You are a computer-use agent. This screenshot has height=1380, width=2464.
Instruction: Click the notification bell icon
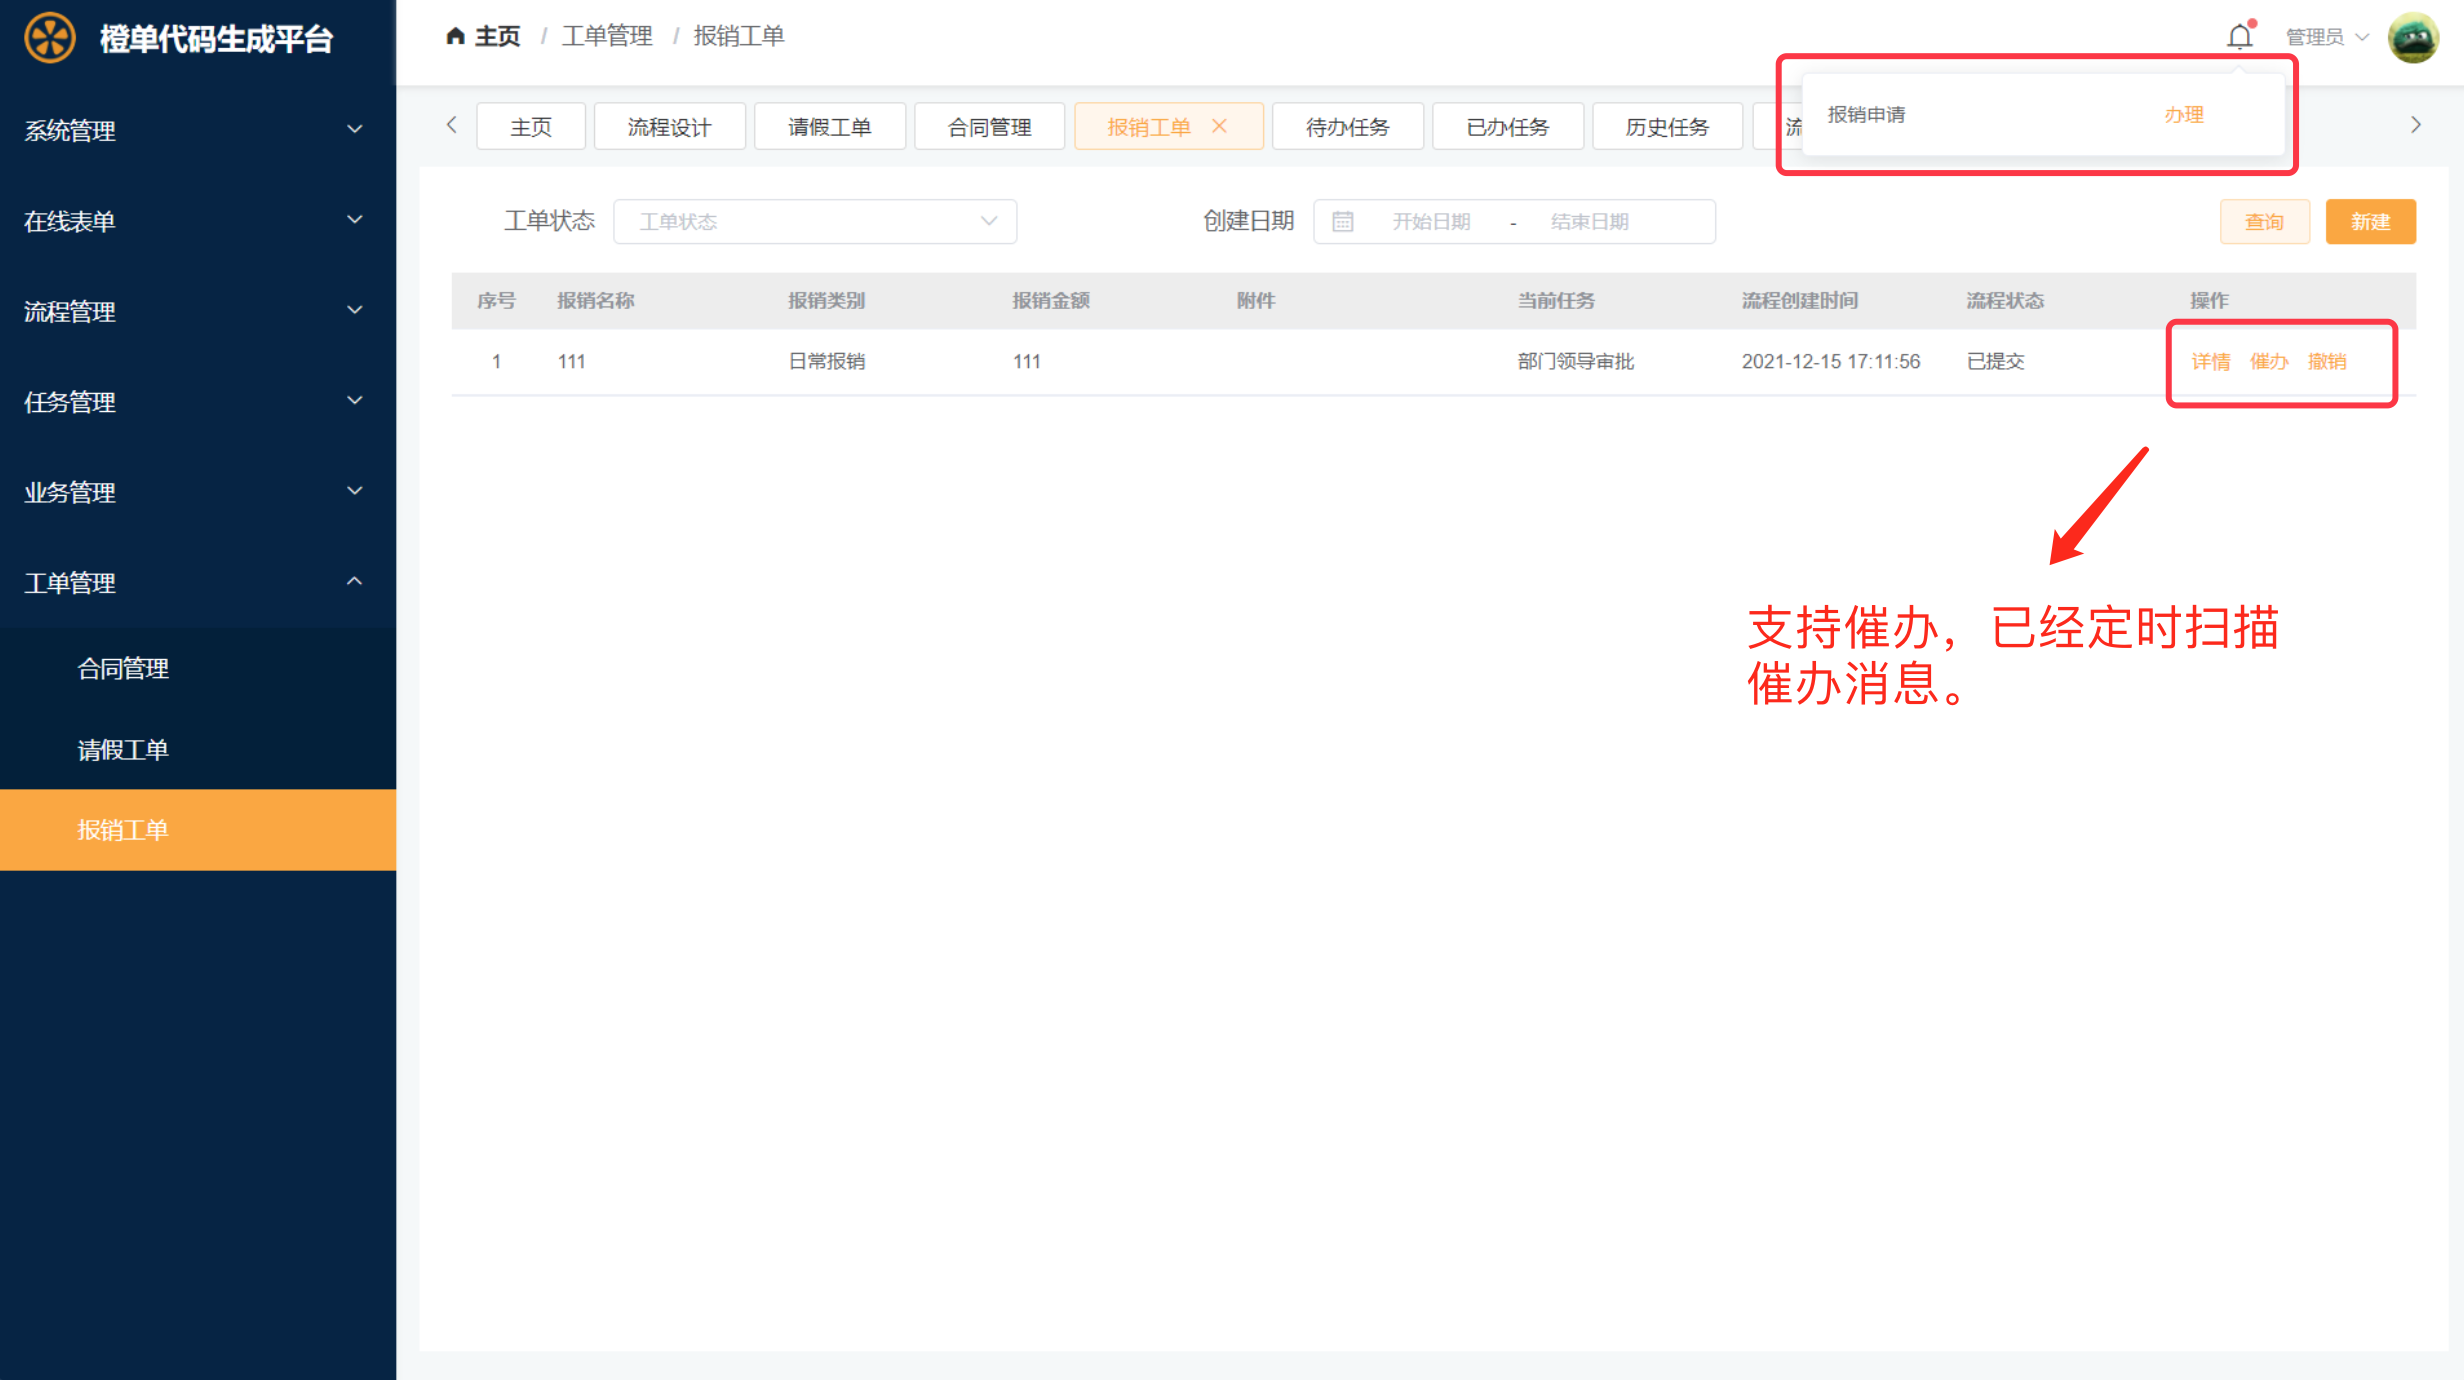(x=2239, y=37)
